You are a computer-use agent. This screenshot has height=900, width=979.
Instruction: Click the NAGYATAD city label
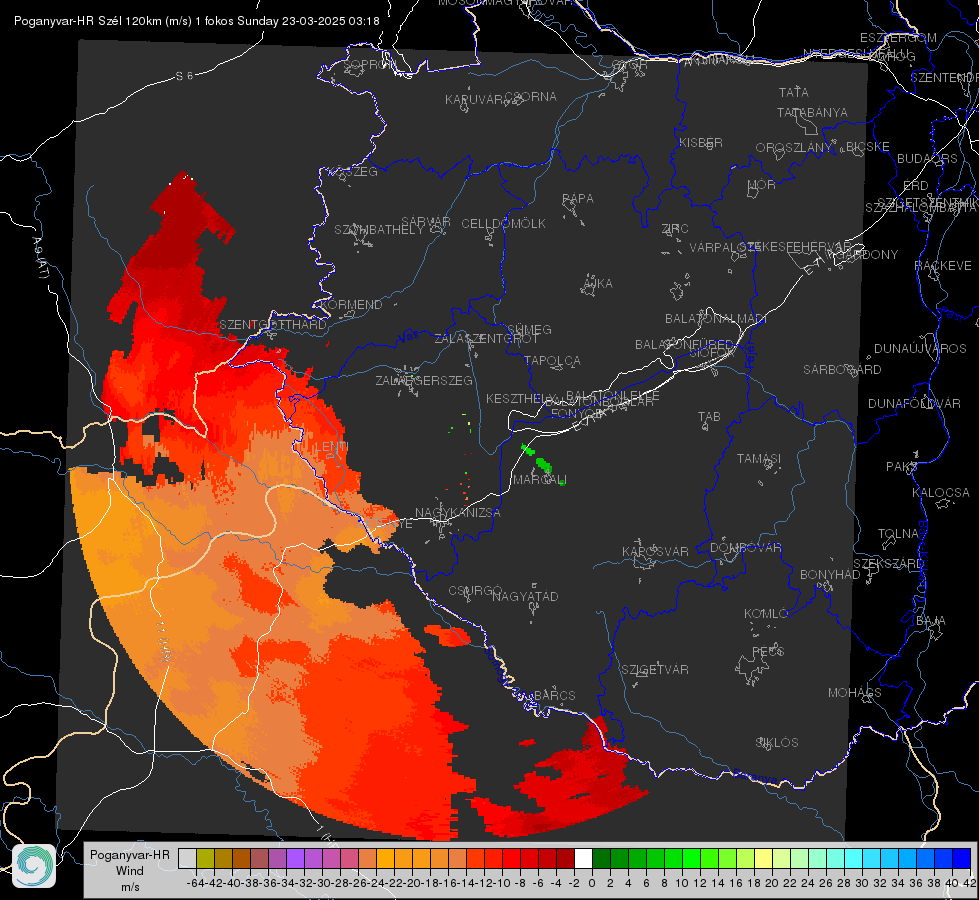[525, 596]
